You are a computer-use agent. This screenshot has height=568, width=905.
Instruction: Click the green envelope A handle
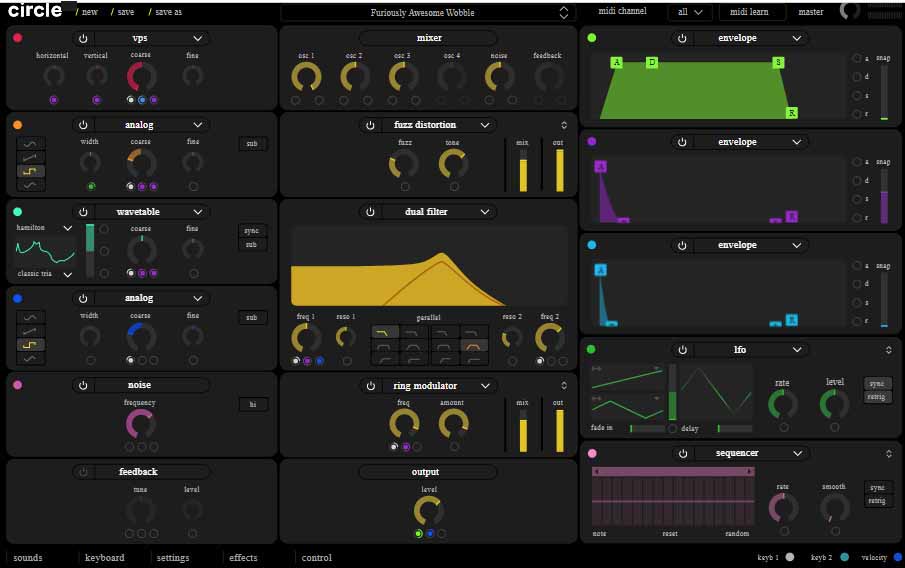(616, 62)
